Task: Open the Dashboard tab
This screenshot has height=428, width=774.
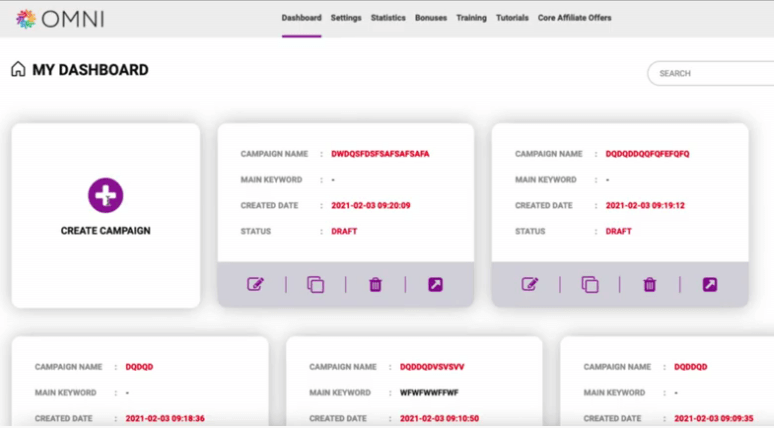Action: click(x=302, y=18)
